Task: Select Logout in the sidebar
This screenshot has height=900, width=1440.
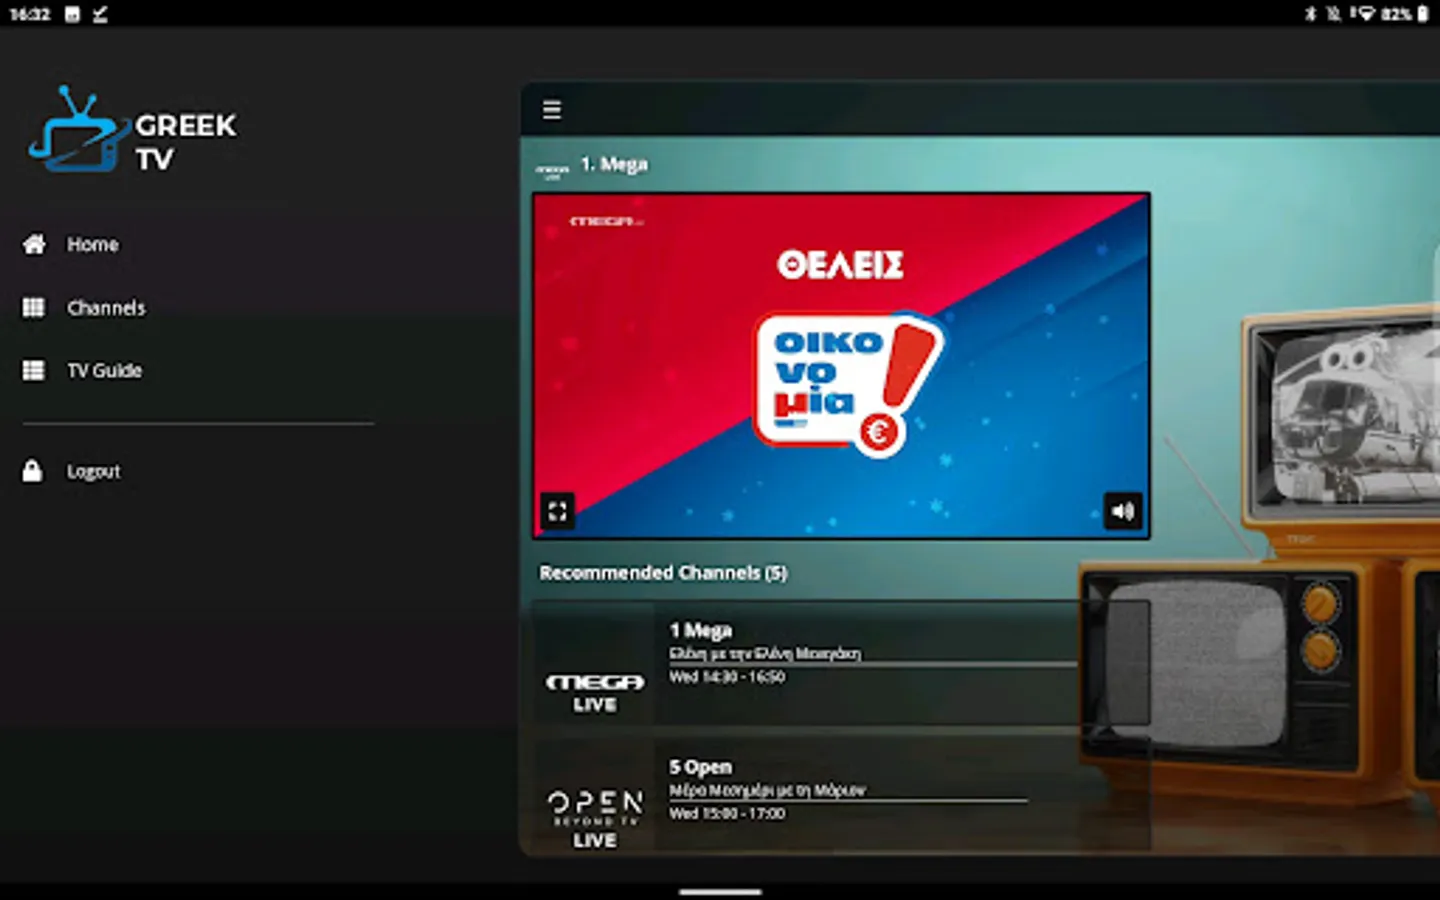Action: click(x=93, y=472)
